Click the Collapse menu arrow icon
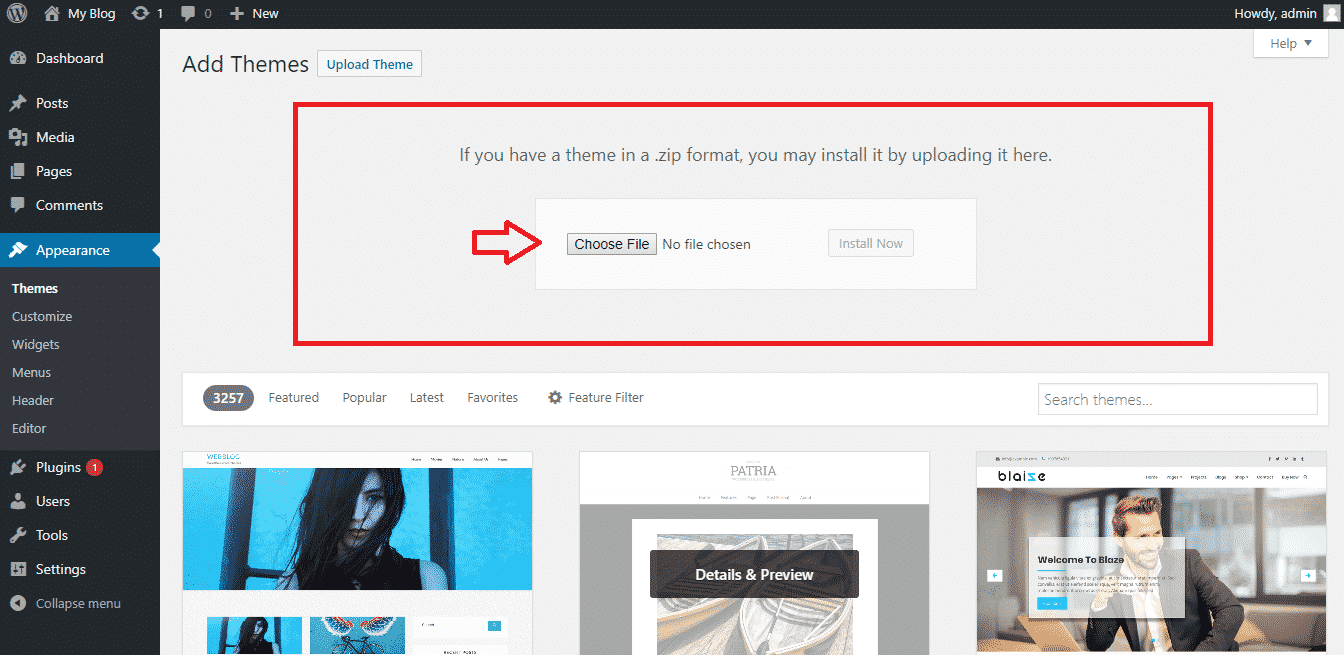This screenshot has height=655, width=1344. (x=18, y=603)
